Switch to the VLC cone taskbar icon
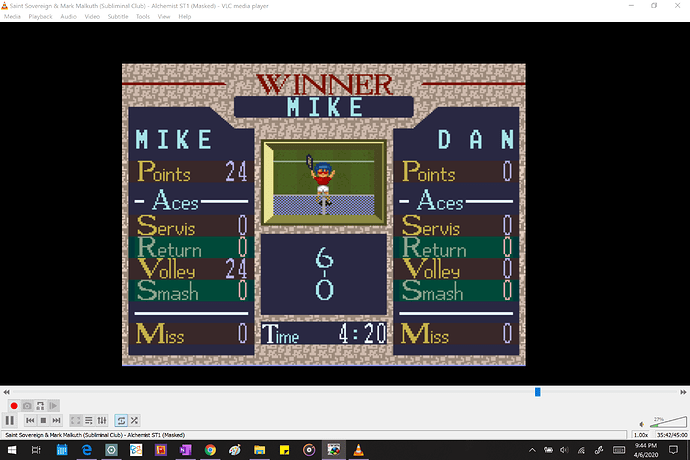Viewport: 690px width, 460px height. tap(359, 450)
